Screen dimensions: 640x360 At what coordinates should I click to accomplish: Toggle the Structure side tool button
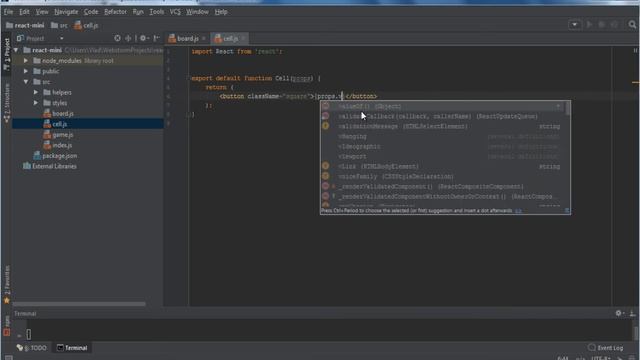pyautogui.click(x=7, y=103)
